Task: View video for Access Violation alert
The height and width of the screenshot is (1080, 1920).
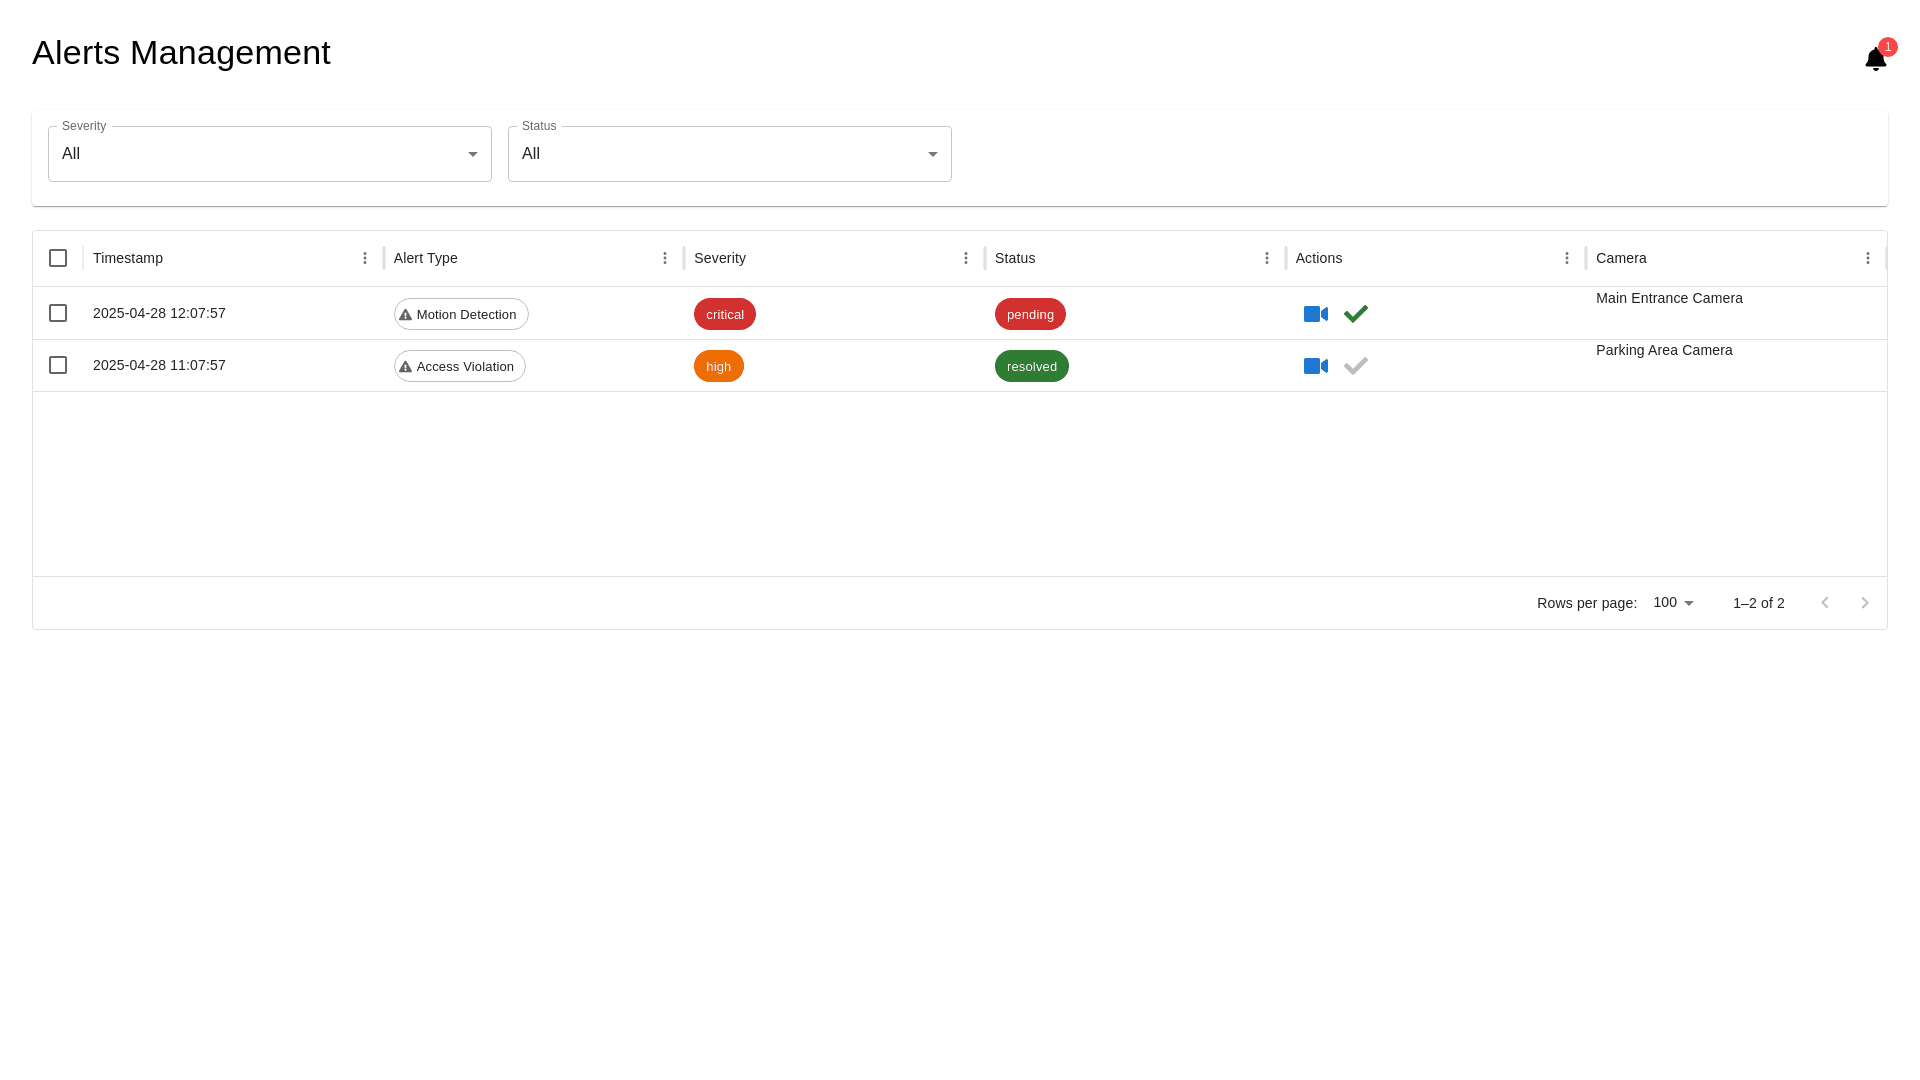Action: [x=1315, y=366]
